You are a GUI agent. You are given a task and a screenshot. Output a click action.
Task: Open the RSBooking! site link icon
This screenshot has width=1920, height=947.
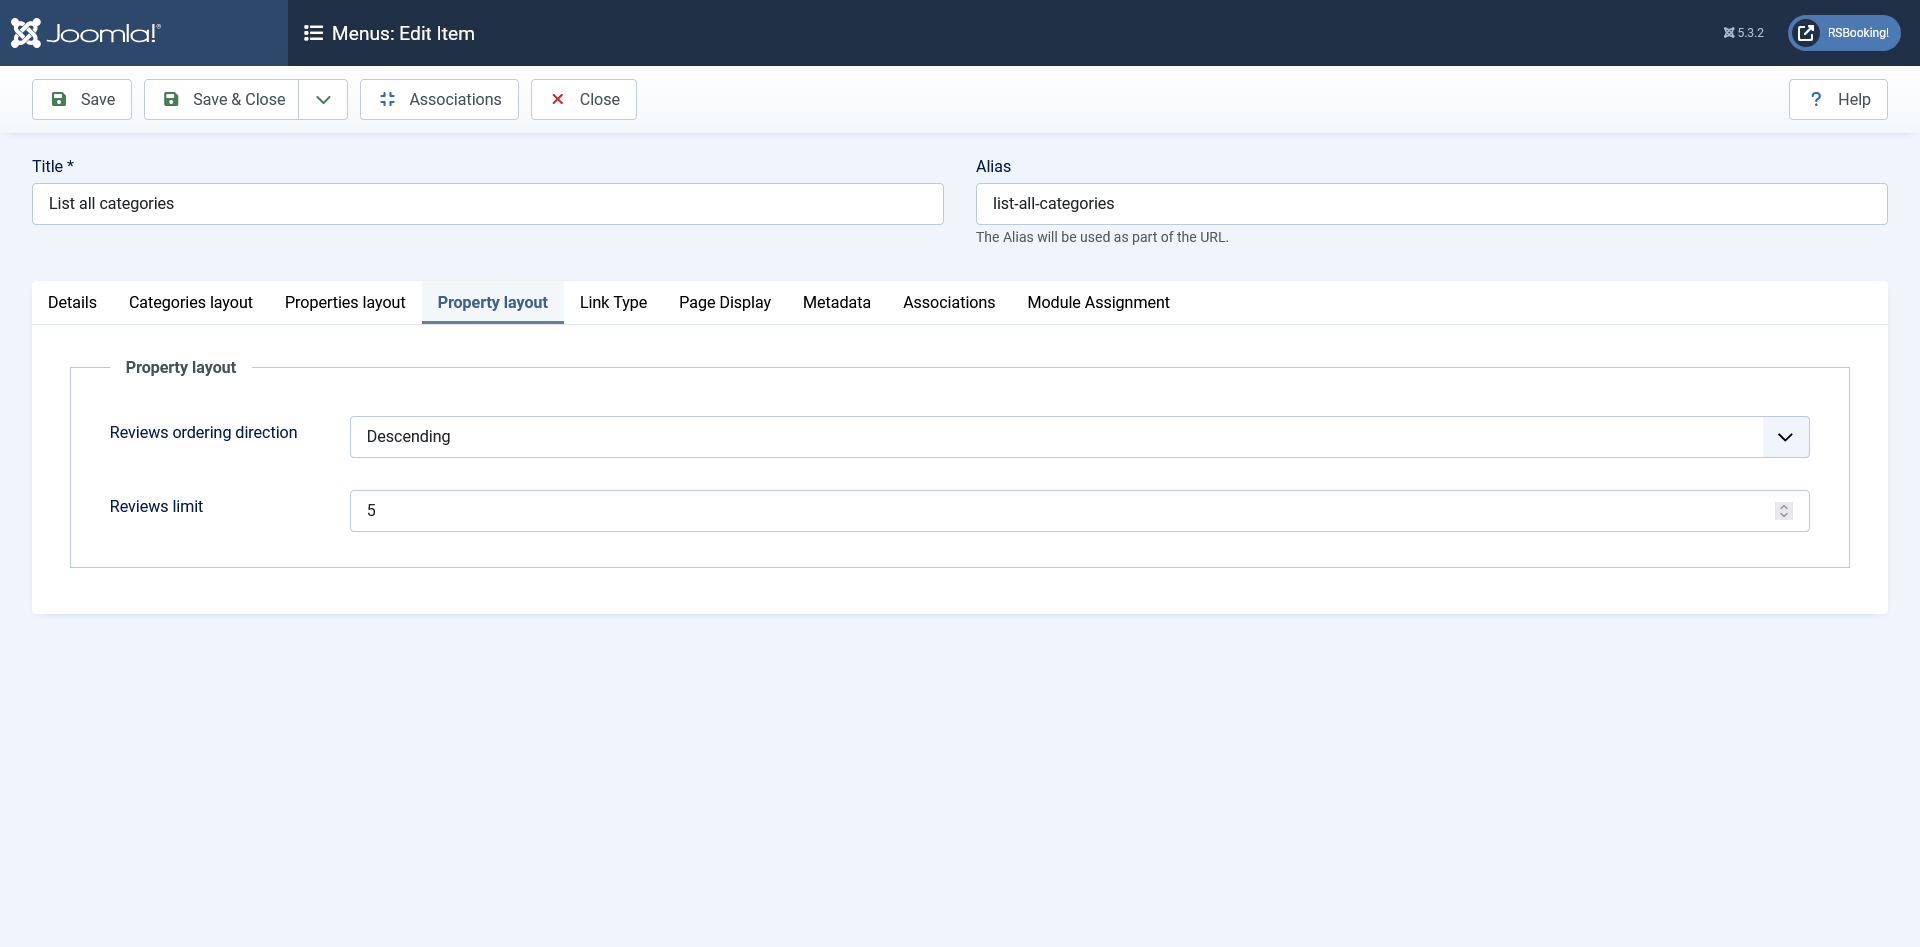(1806, 33)
